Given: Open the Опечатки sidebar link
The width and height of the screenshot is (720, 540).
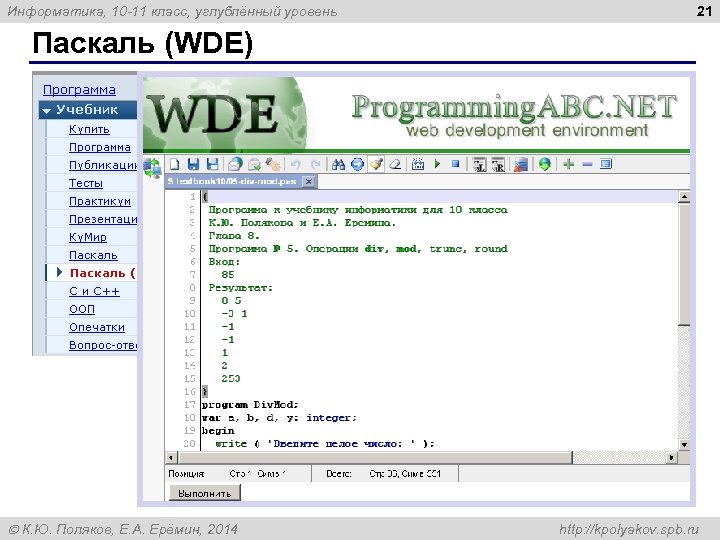Looking at the screenshot, I should [97, 327].
